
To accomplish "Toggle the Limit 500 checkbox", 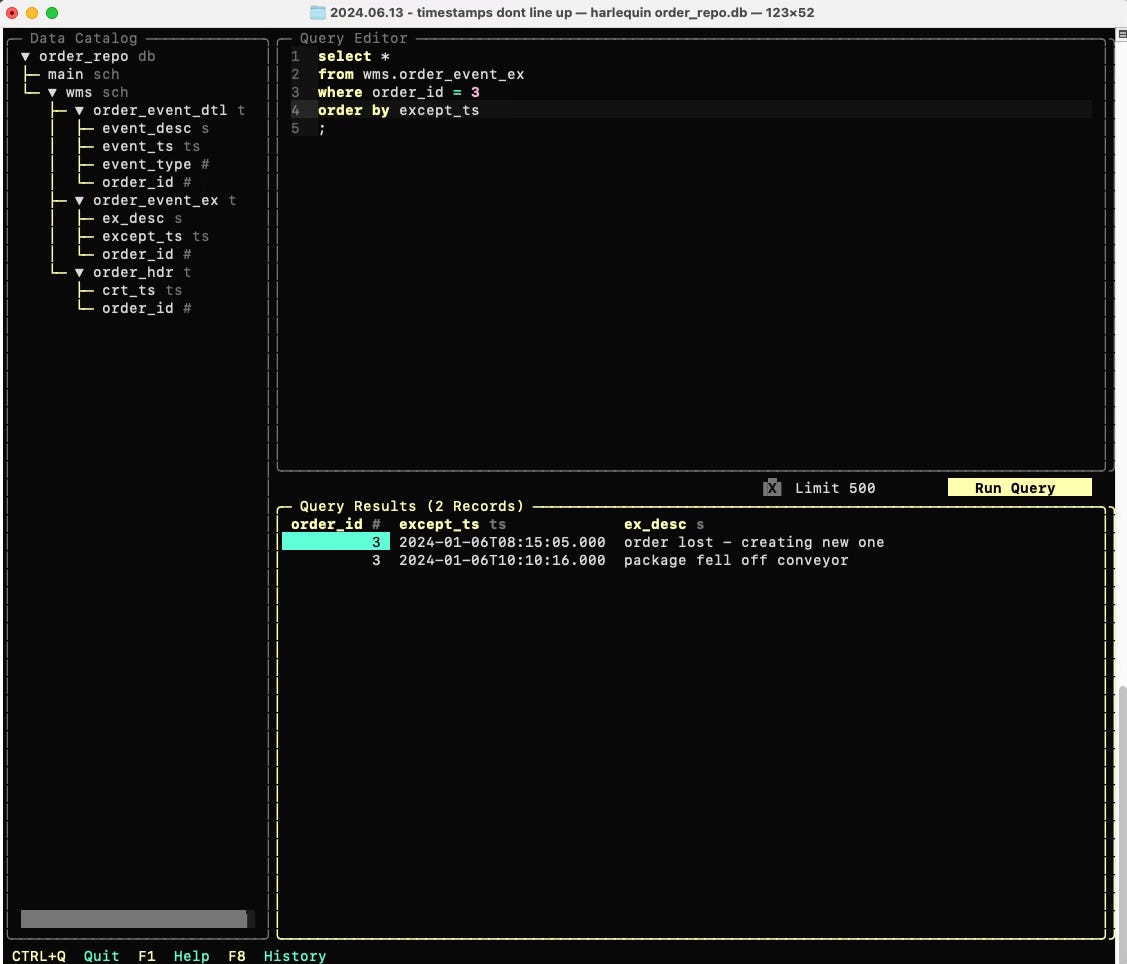I will pos(772,487).
